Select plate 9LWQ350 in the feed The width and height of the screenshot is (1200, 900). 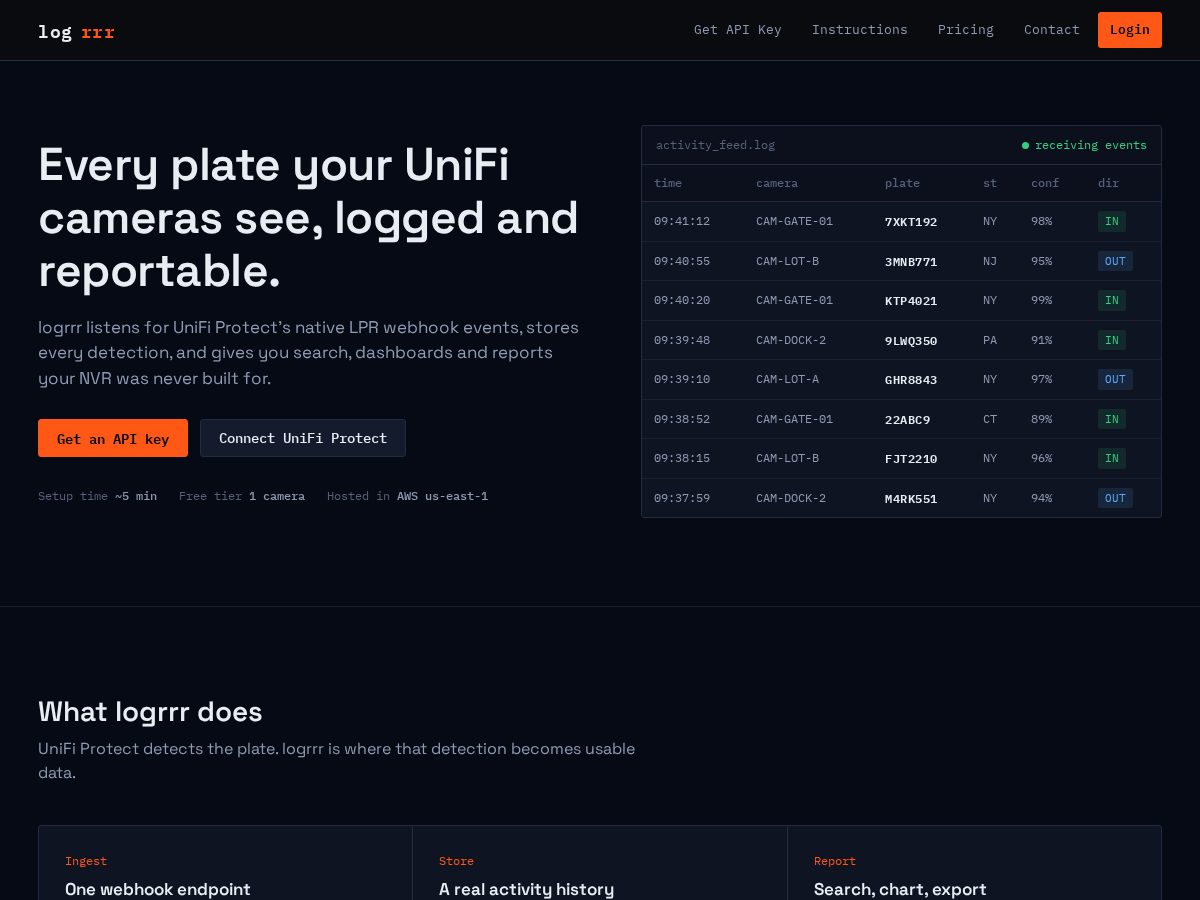[911, 340]
